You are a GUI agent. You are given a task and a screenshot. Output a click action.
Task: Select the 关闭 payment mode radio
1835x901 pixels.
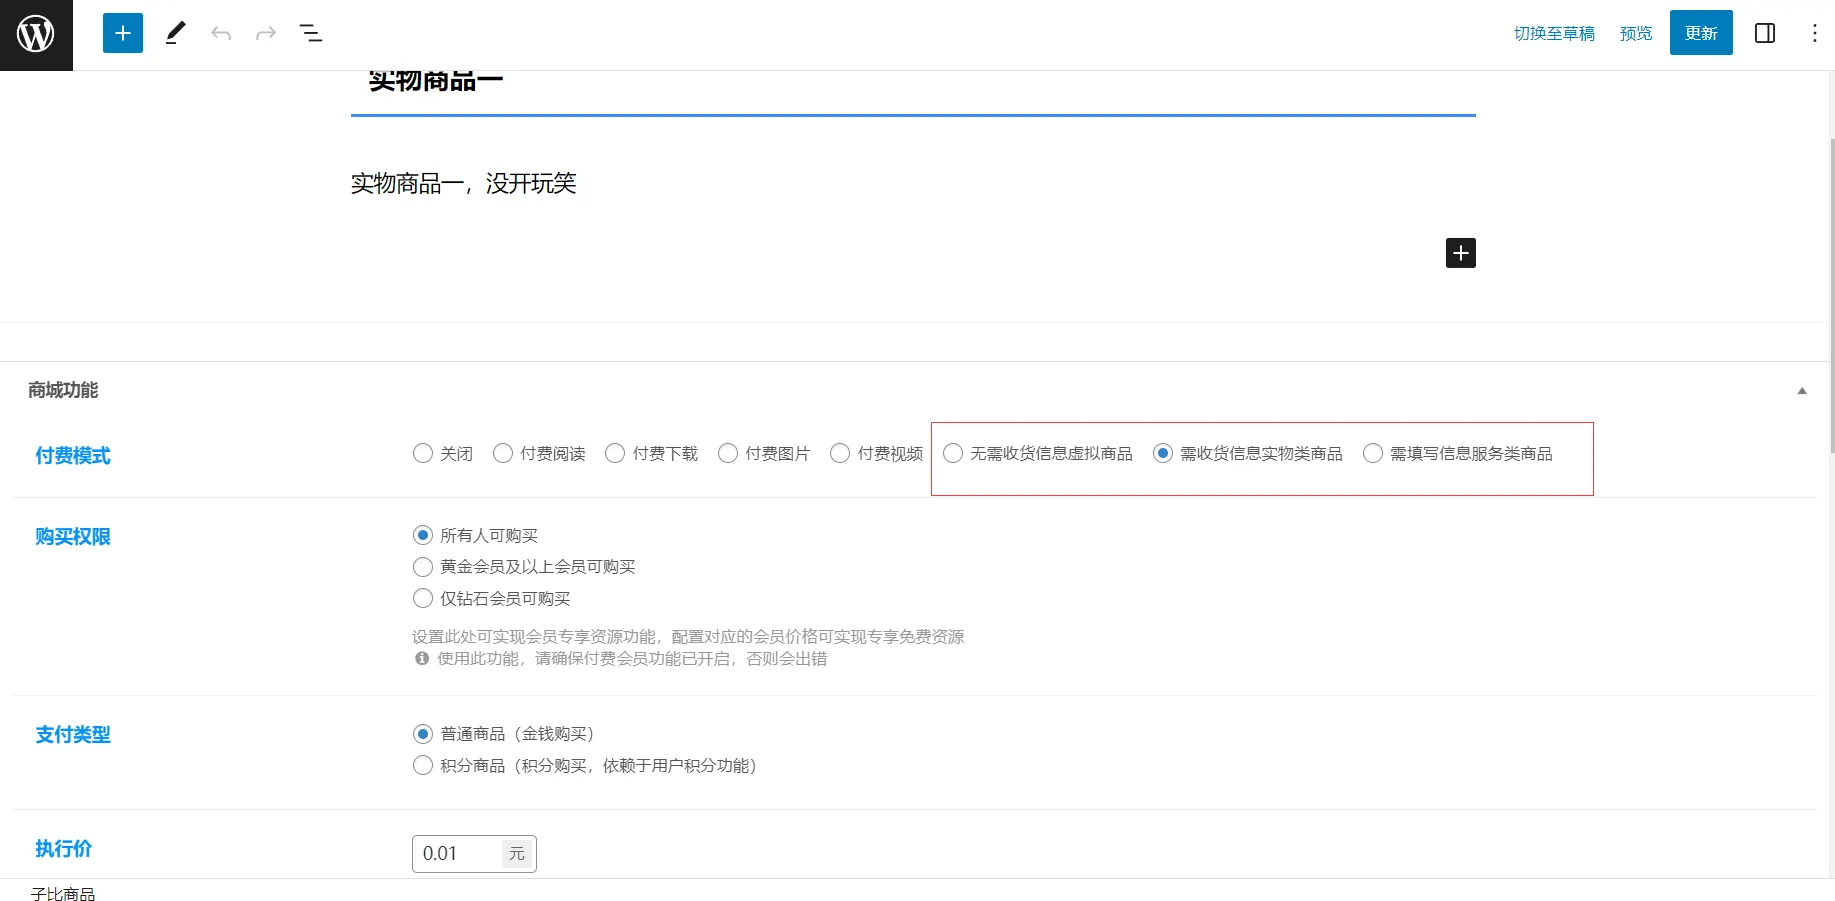click(423, 454)
